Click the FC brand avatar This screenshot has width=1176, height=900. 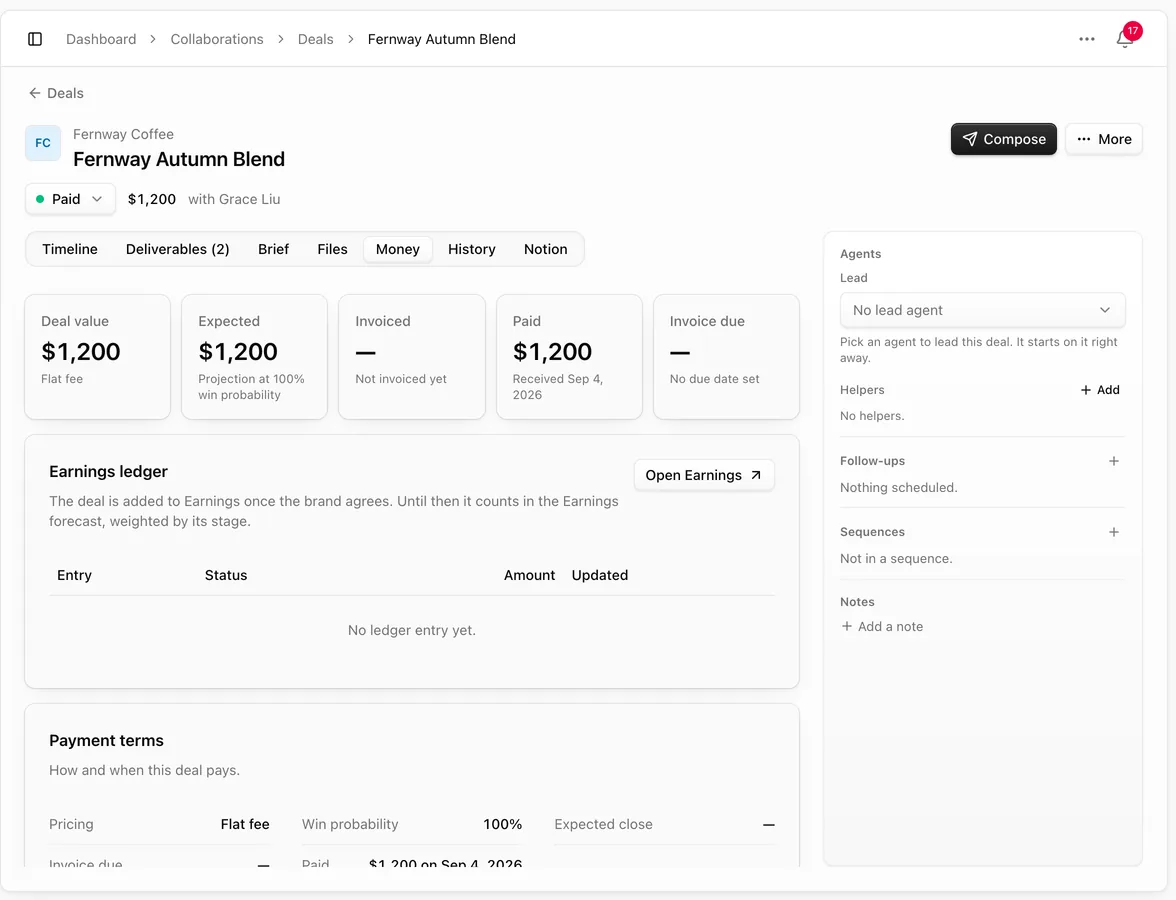[43, 142]
